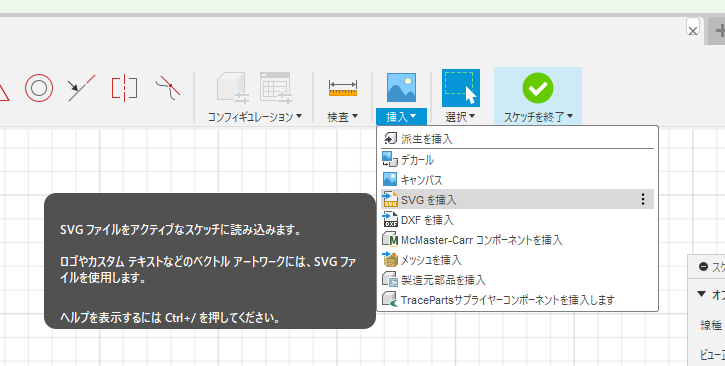This screenshot has height=366, width=725.
Task: Collapse the sketch palette black minus icon
Action: (x=703, y=267)
